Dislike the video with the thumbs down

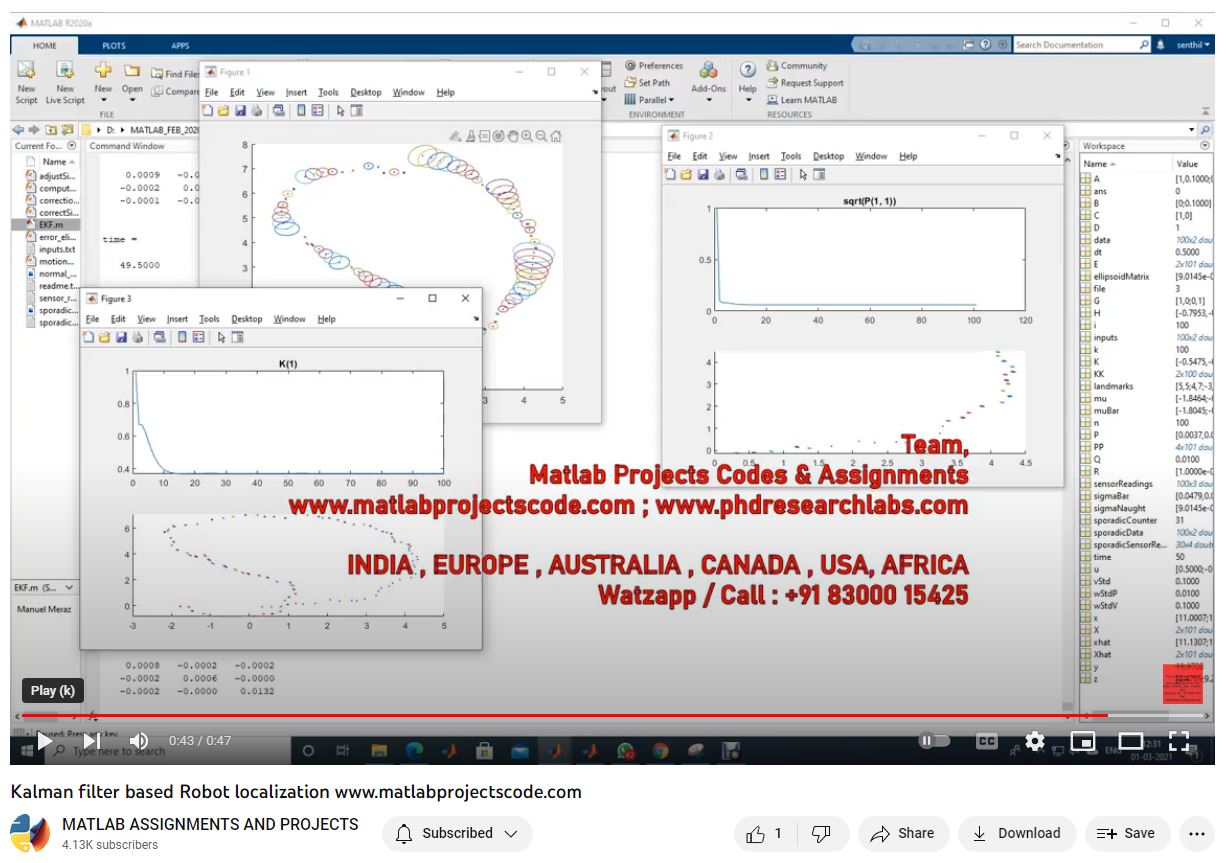click(x=821, y=833)
